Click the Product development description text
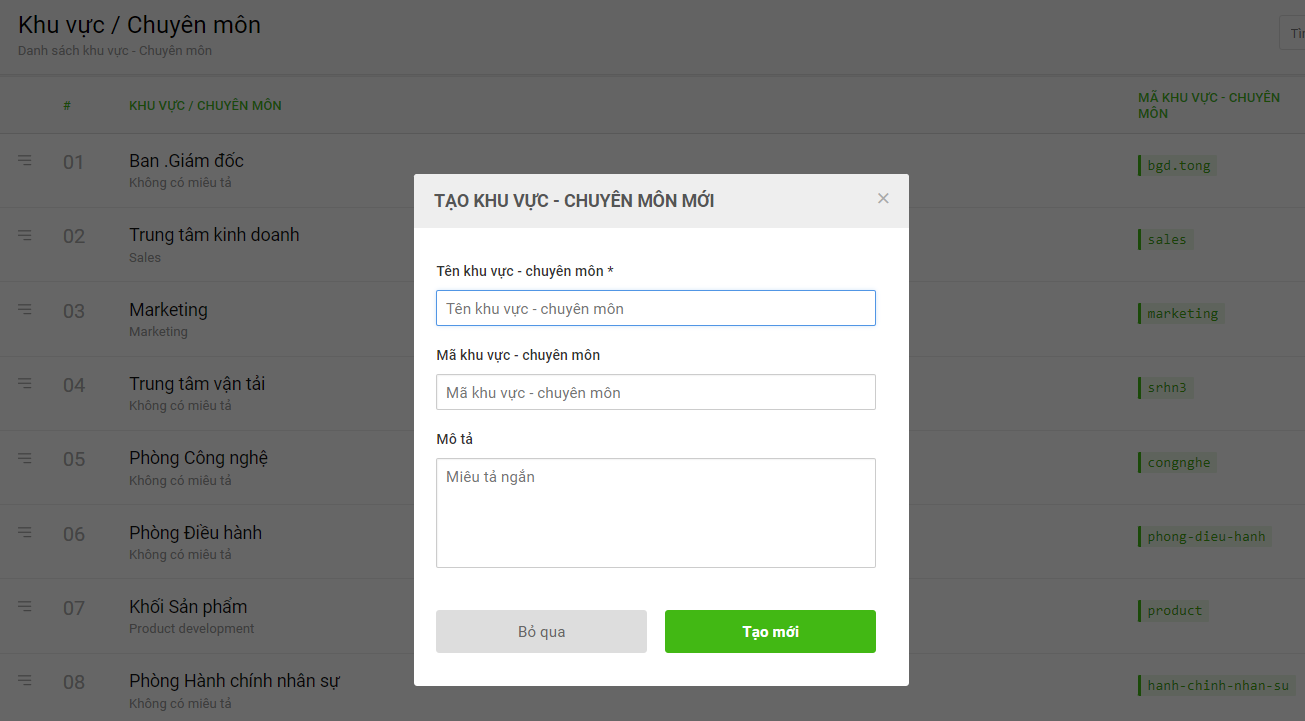 pyautogui.click(x=191, y=629)
